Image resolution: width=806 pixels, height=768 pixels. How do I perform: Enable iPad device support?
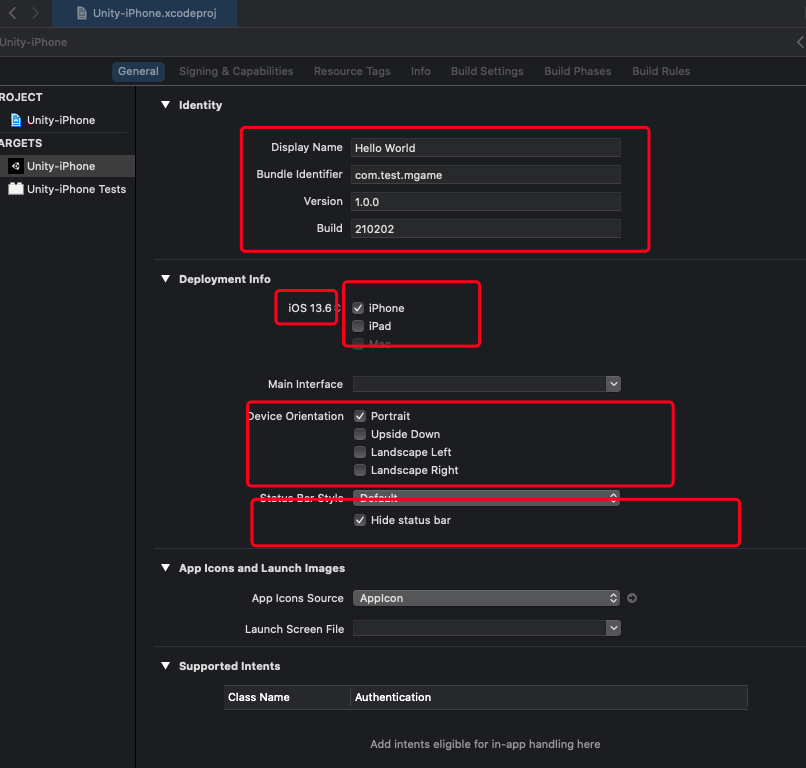(x=358, y=326)
